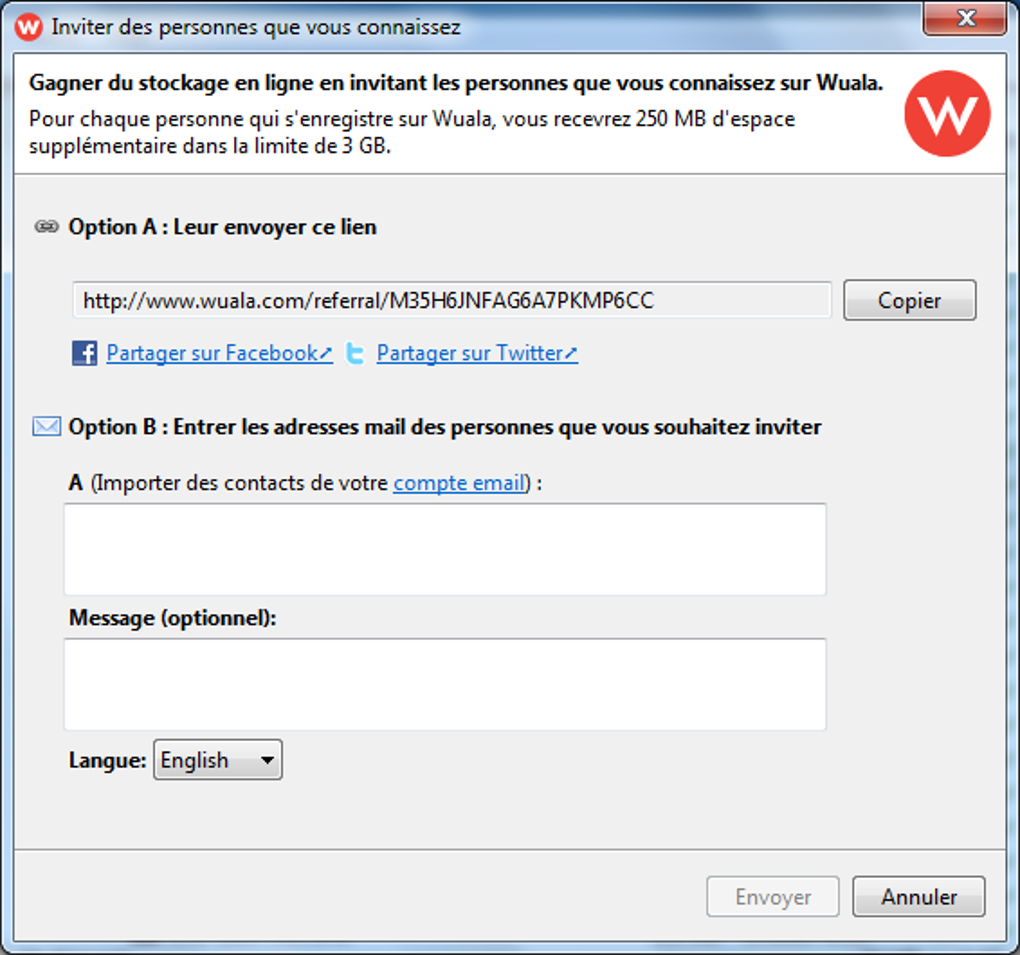Click the referral URL text field

(451, 300)
